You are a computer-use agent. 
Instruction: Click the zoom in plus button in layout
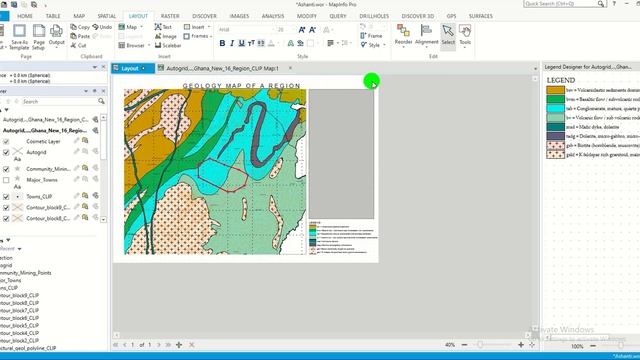tap(521, 345)
